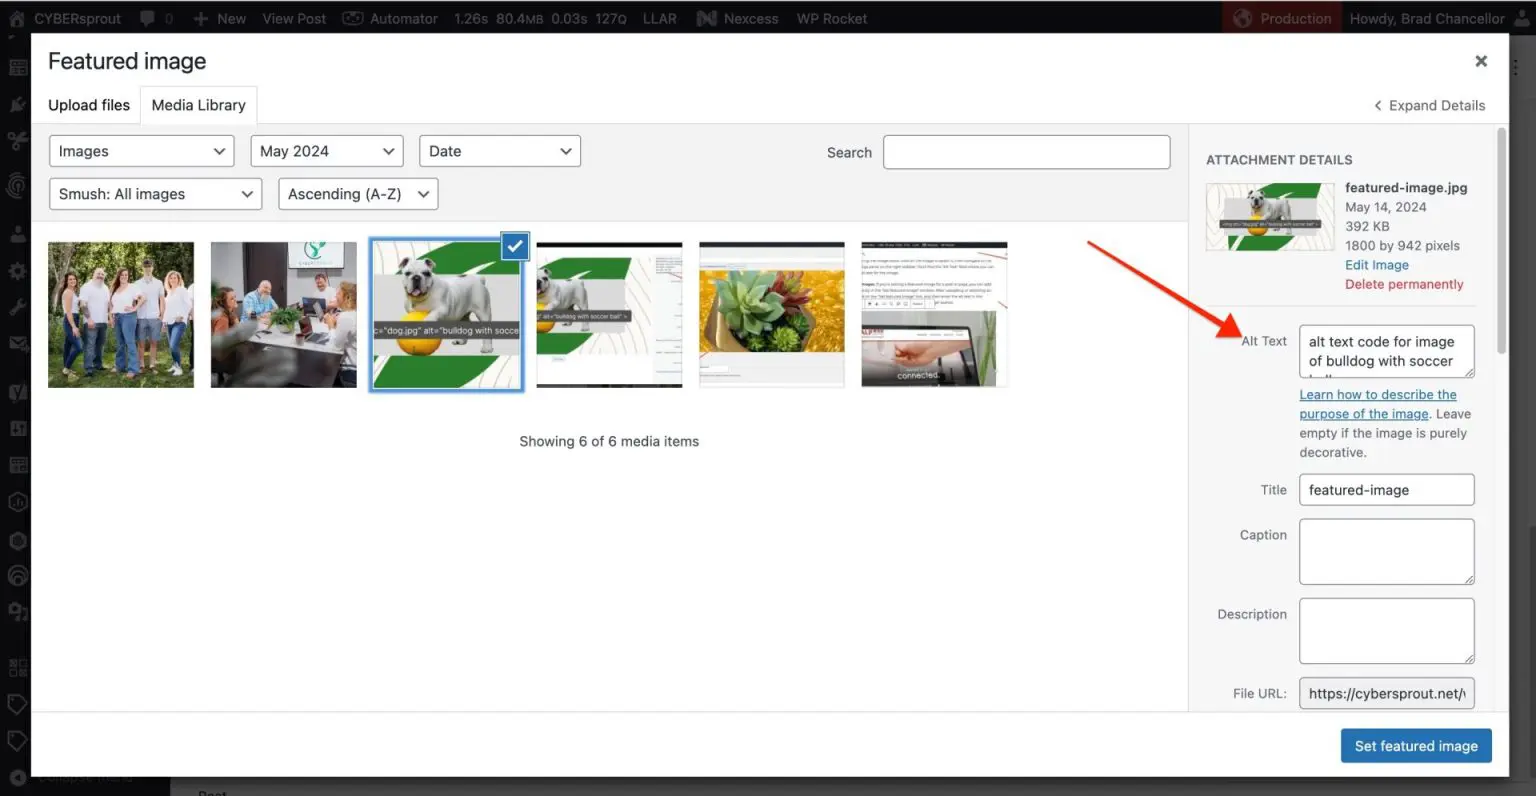Uncheck the selected bulldog image checkmark
Viewport: 1536px width, 796px height.
(x=514, y=245)
